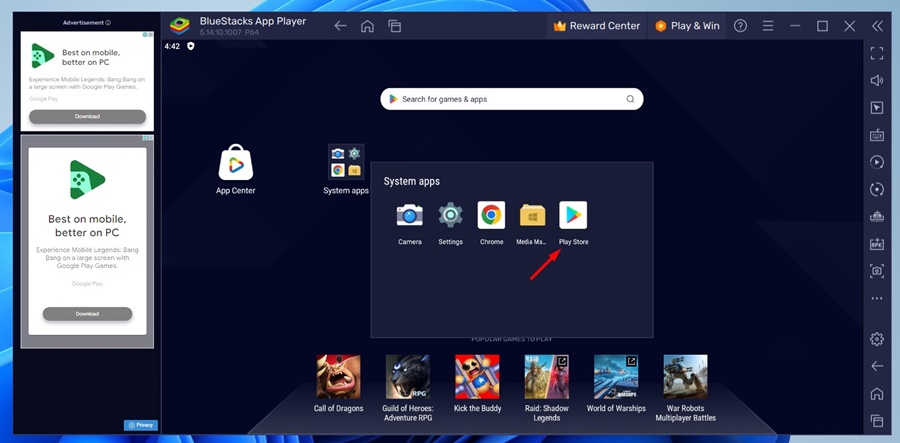Open the Reward Center

point(596,26)
